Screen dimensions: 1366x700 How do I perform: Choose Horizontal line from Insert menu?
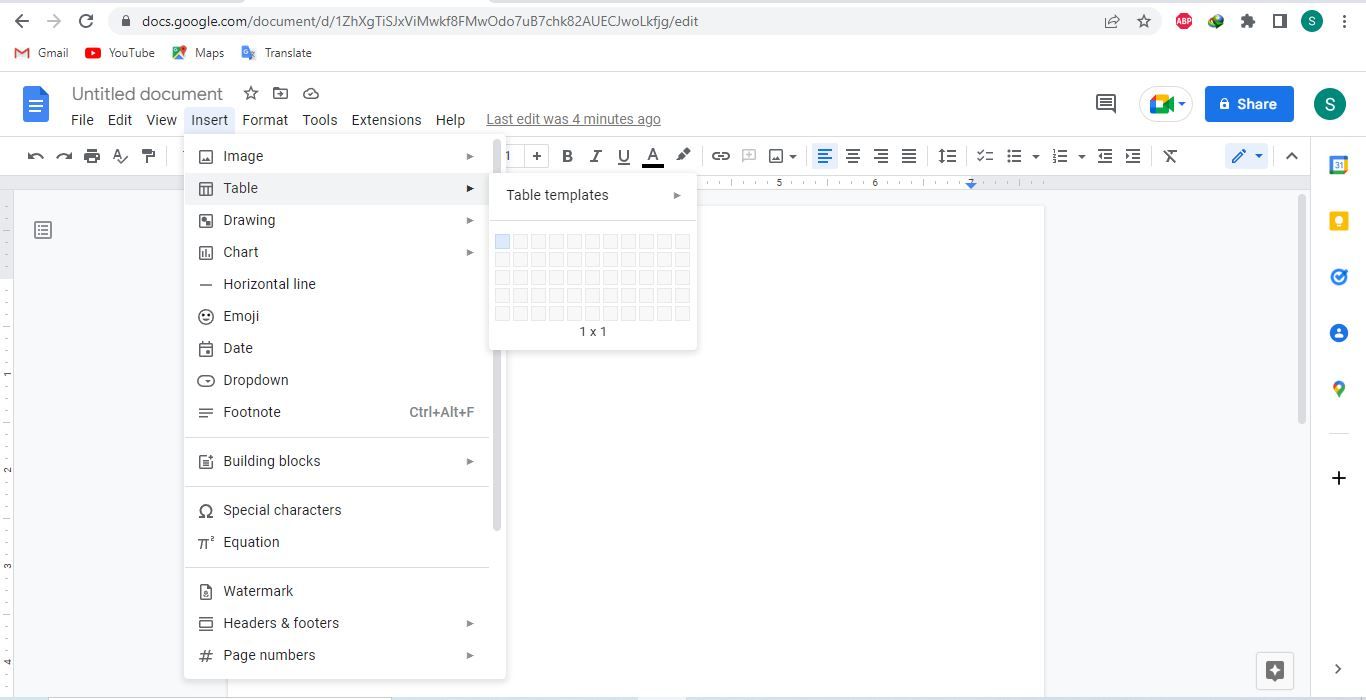pyautogui.click(x=337, y=284)
